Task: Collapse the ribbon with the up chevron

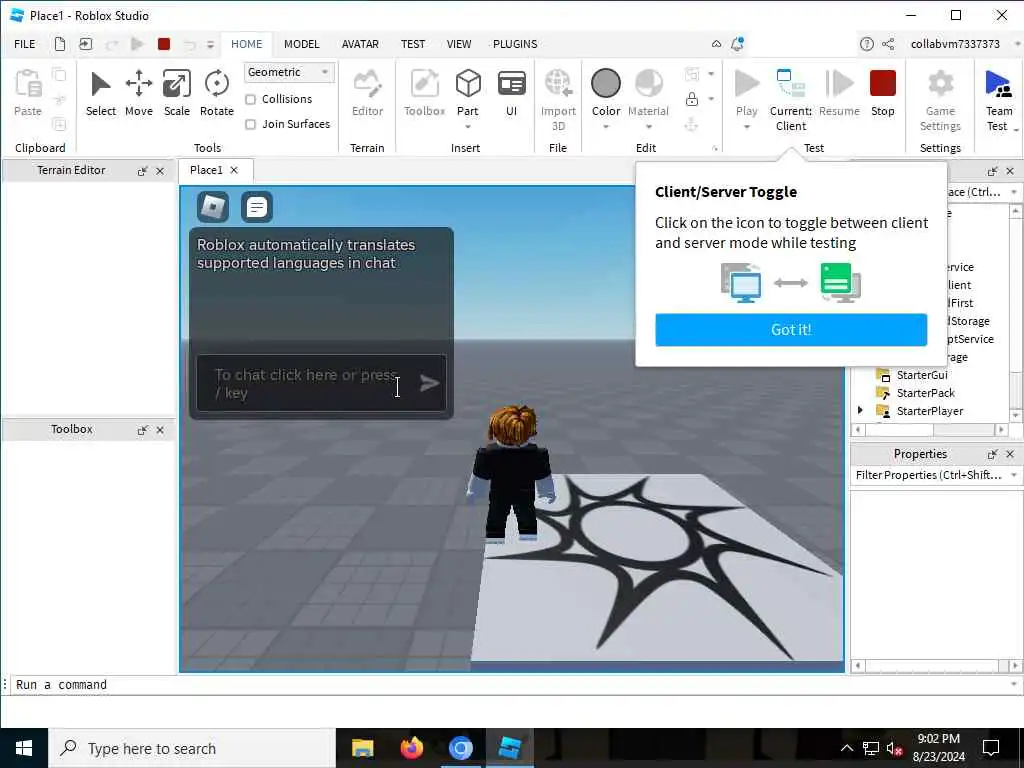Action: tap(716, 44)
